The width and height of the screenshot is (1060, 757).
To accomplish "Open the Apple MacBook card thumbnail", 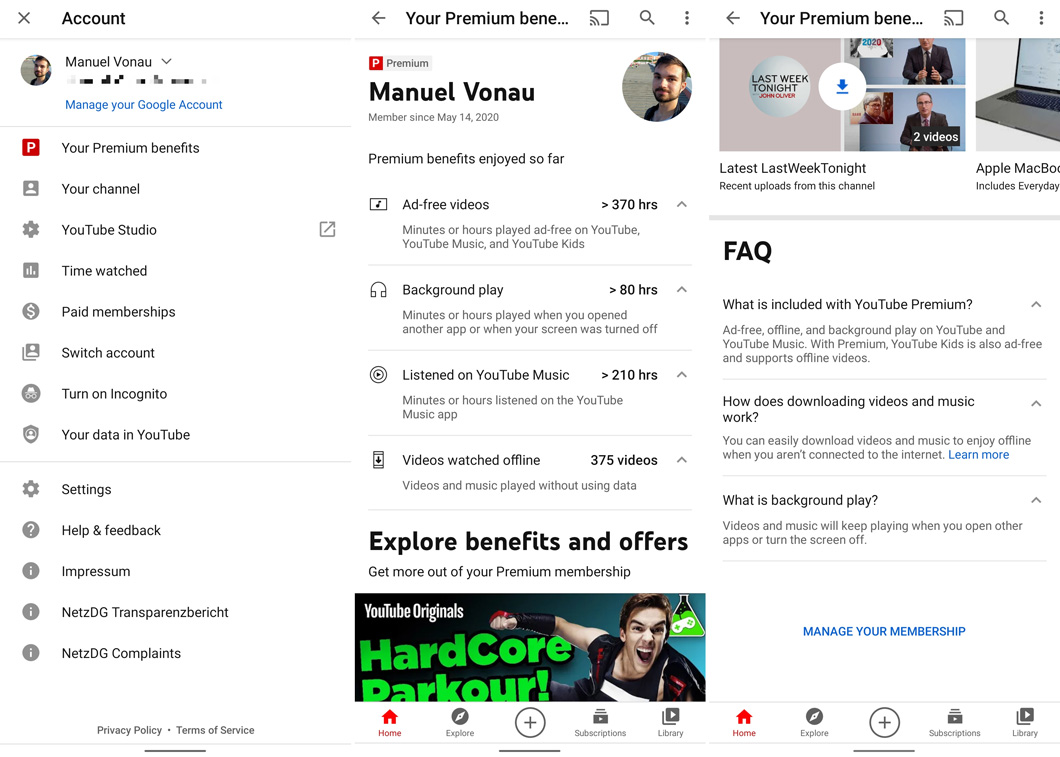I will tap(1017, 95).
